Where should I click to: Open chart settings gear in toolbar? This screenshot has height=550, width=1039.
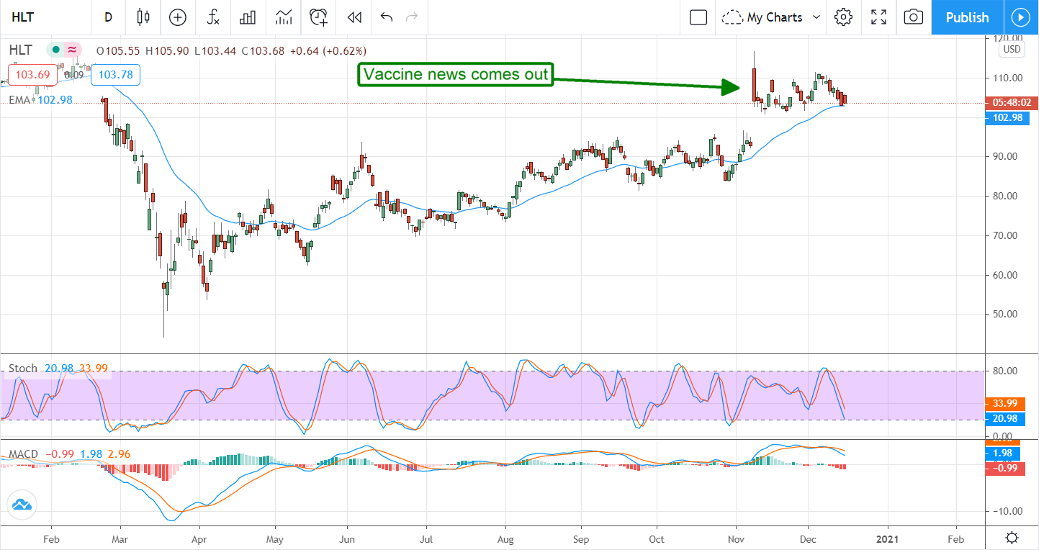(x=844, y=17)
